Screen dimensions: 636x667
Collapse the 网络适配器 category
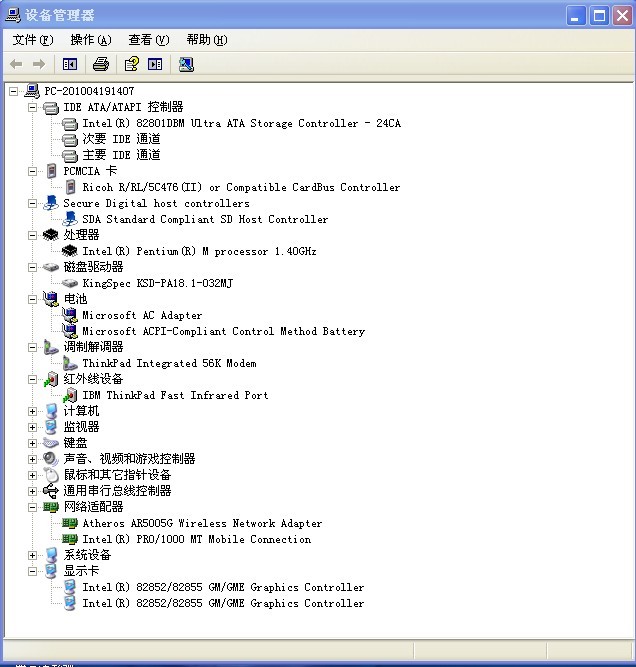[32, 507]
